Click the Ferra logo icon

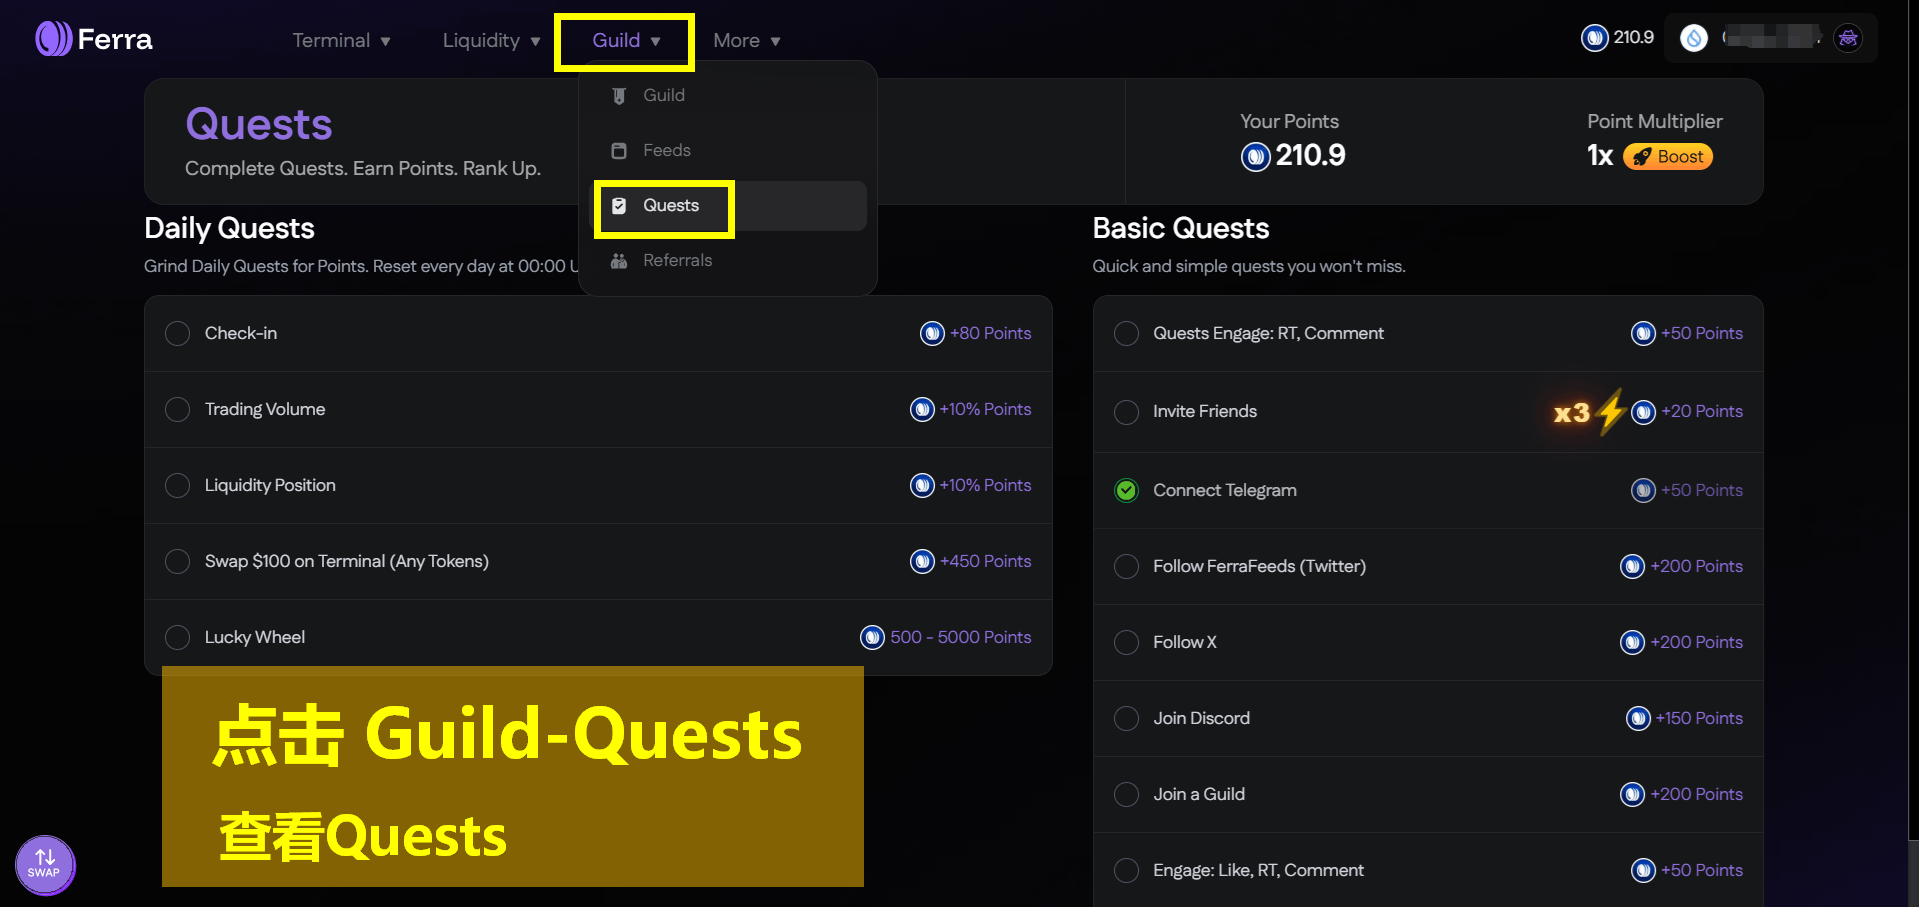pyautogui.click(x=53, y=39)
